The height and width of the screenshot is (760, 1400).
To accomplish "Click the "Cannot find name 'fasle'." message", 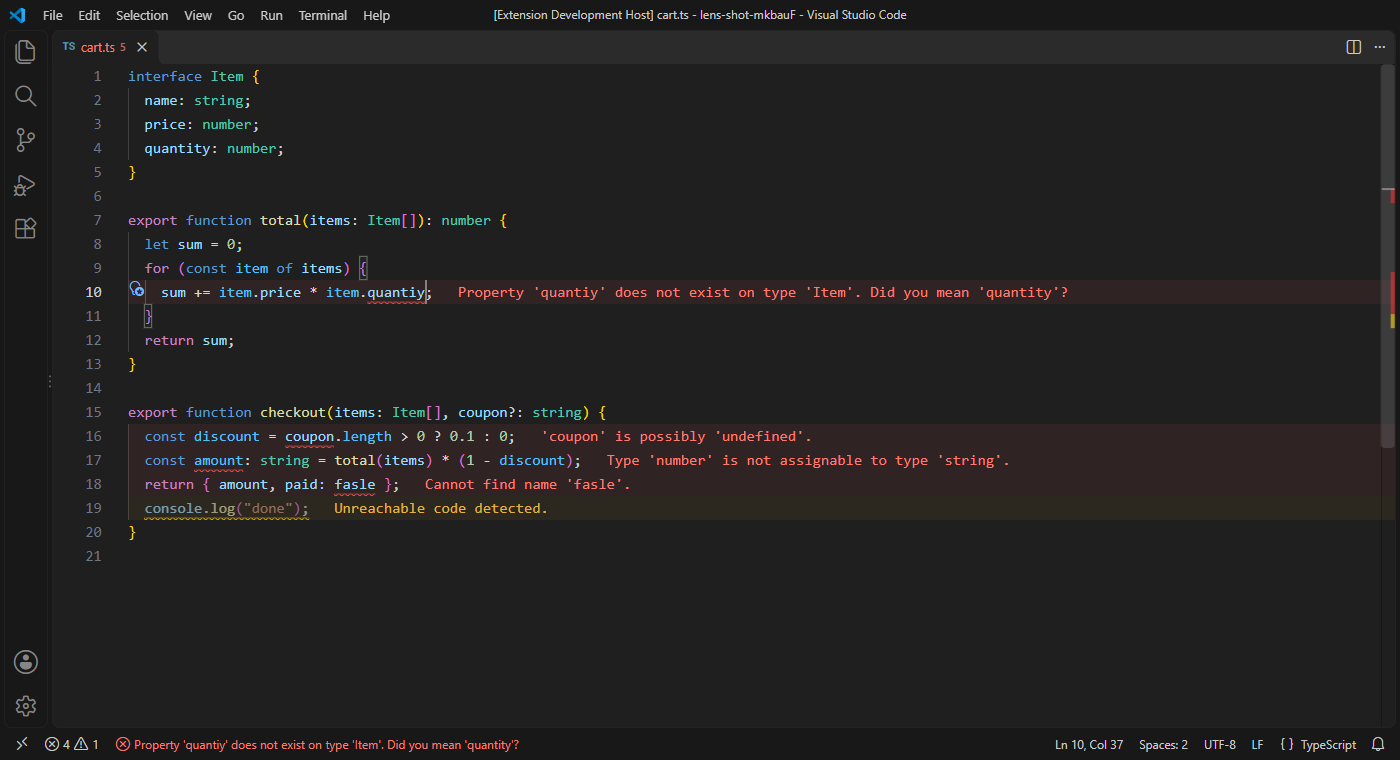I will 528,484.
